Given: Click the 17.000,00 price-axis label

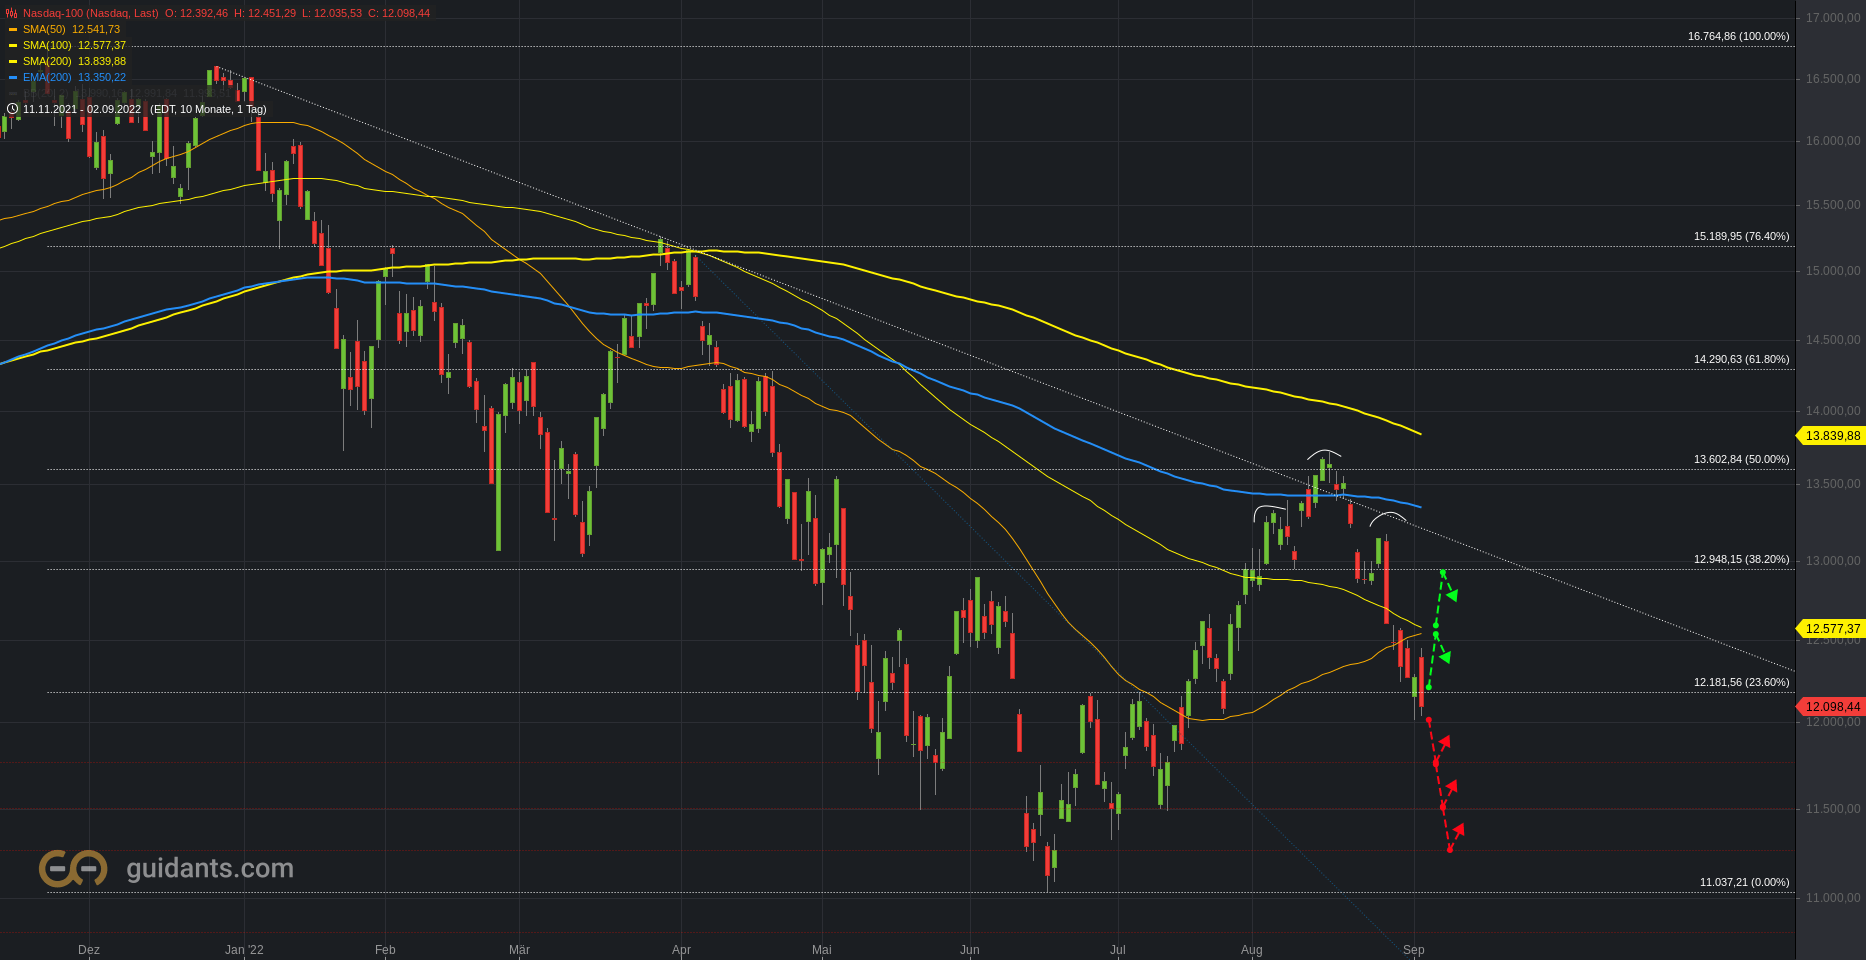Looking at the screenshot, I should [x=1833, y=18].
